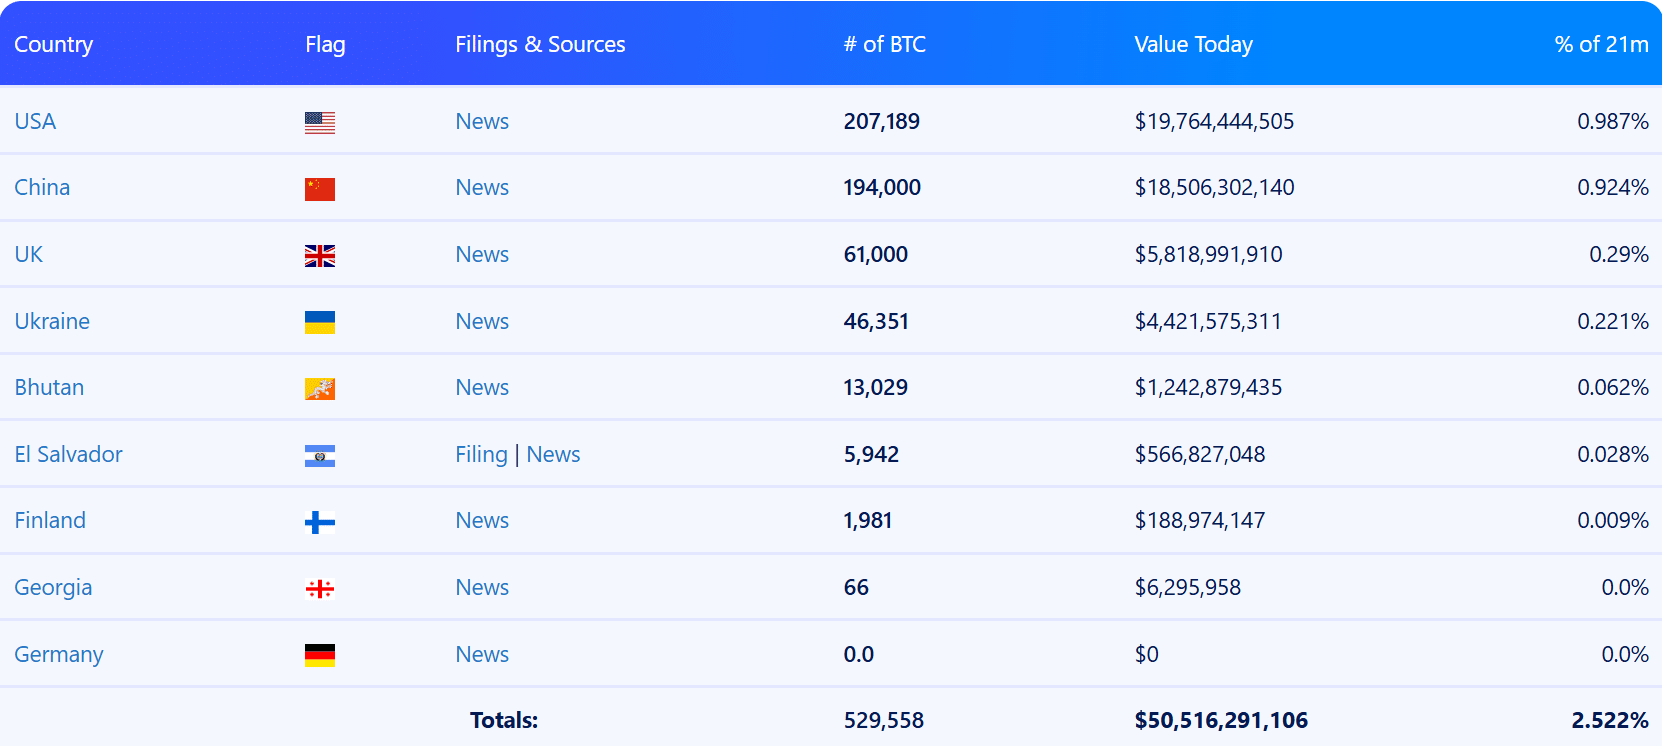
Task: Open the Bhutan country link
Action: tap(49, 387)
